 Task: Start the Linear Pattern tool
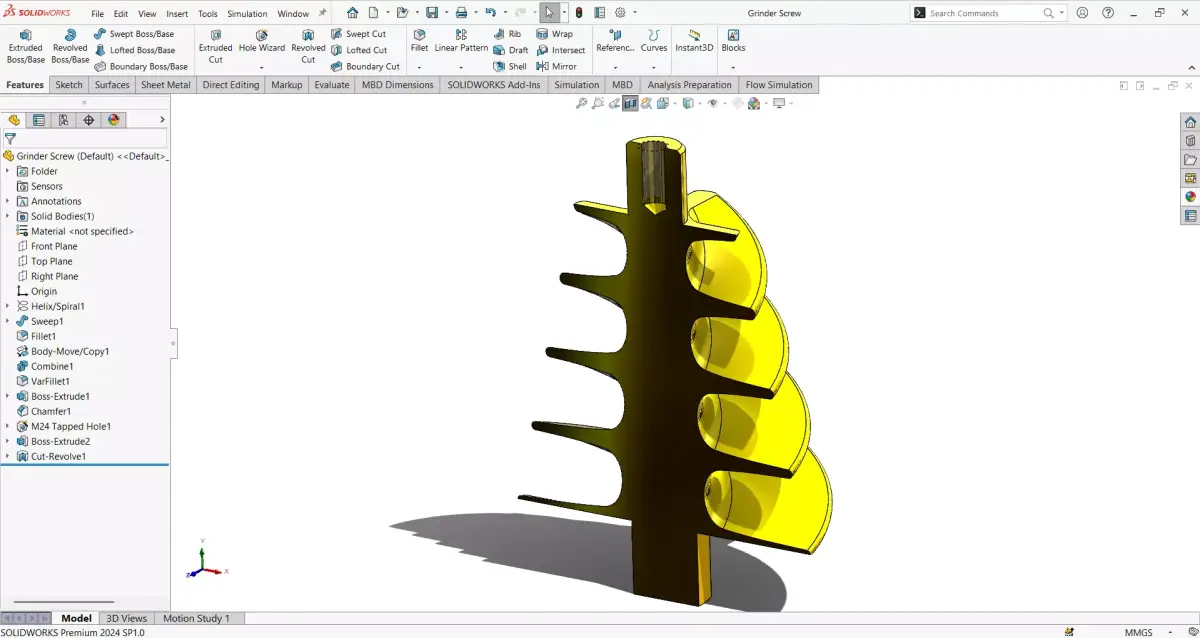pos(461,41)
